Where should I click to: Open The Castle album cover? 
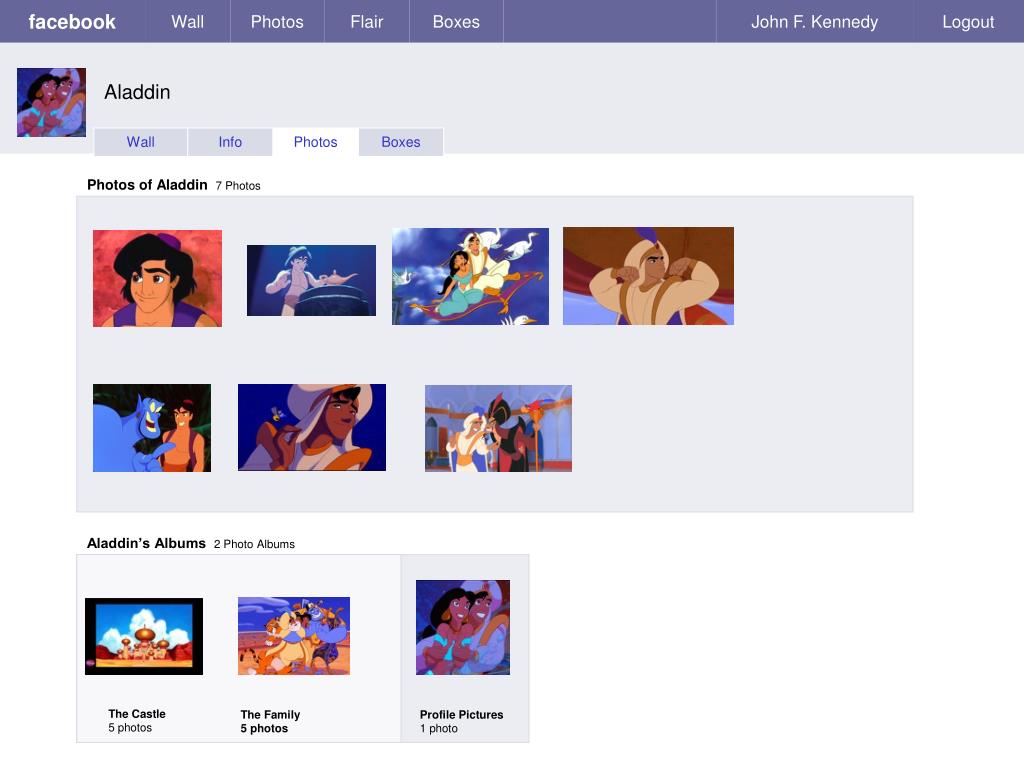[144, 636]
